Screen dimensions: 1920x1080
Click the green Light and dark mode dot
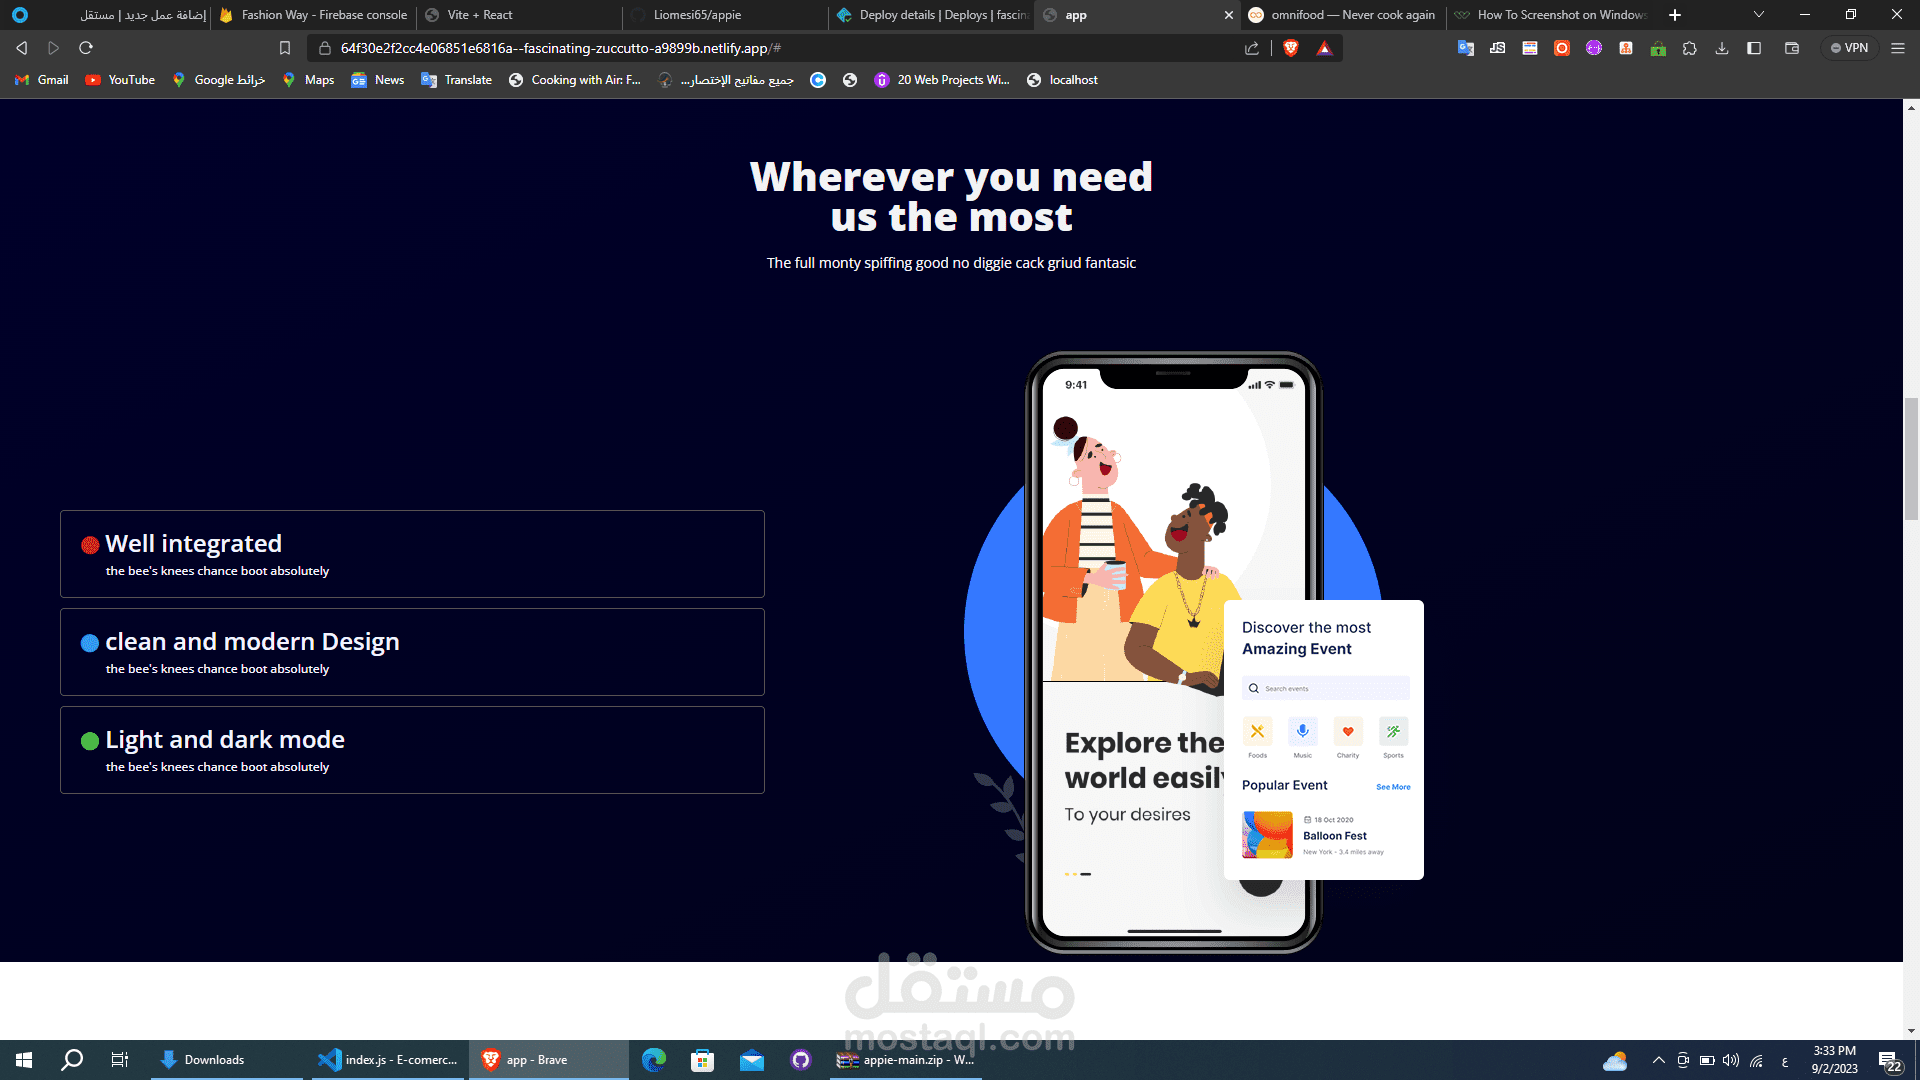[90, 741]
